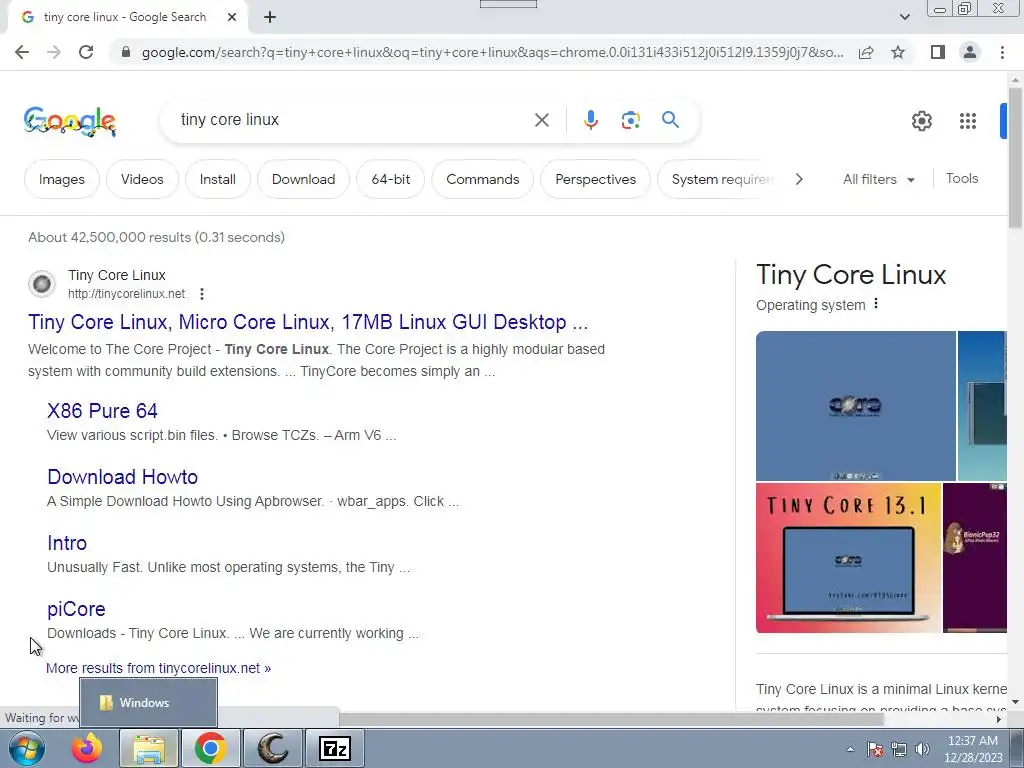Select the Commands filter chip

(483, 179)
